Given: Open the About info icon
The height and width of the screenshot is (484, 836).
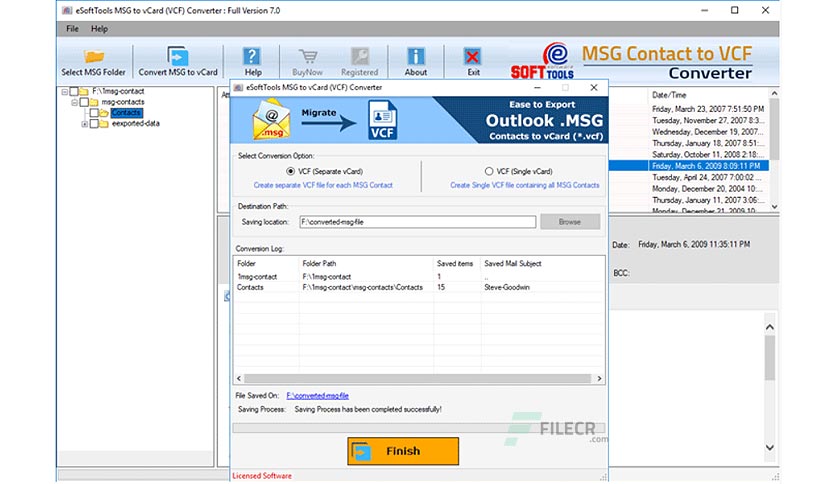Looking at the screenshot, I should [416, 56].
